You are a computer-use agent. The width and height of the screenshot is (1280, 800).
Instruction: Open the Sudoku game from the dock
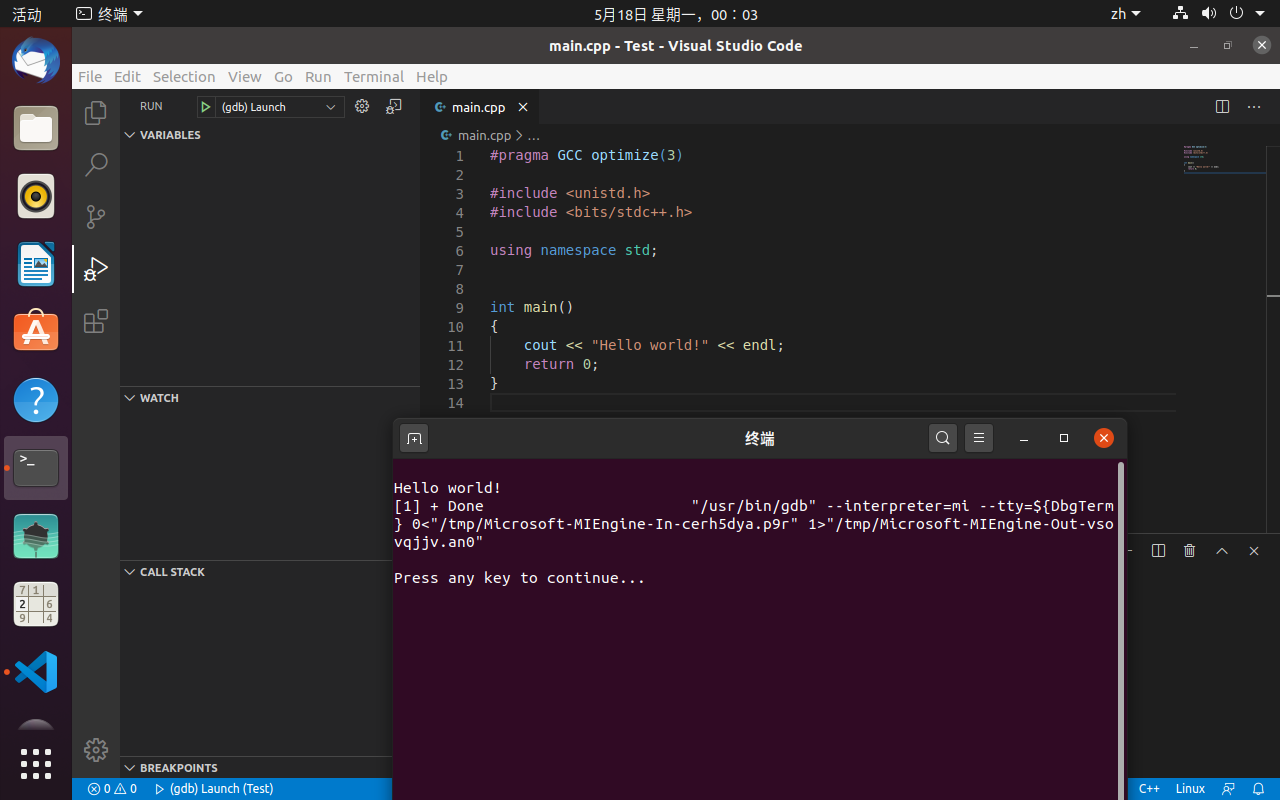(36, 604)
